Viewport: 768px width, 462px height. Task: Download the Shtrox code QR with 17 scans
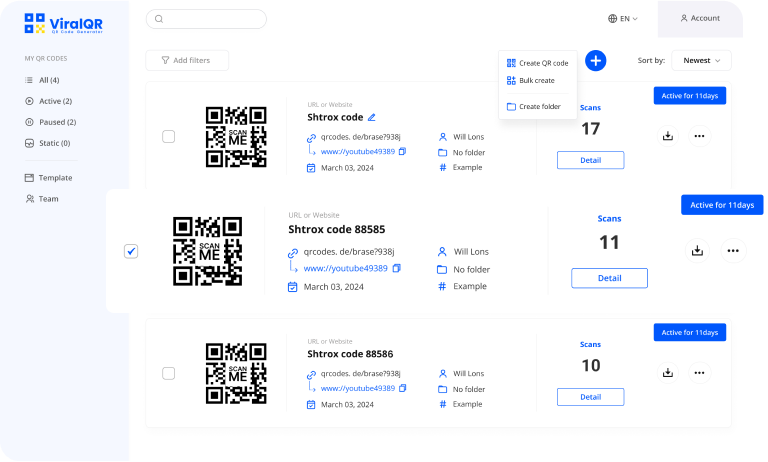[668, 136]
